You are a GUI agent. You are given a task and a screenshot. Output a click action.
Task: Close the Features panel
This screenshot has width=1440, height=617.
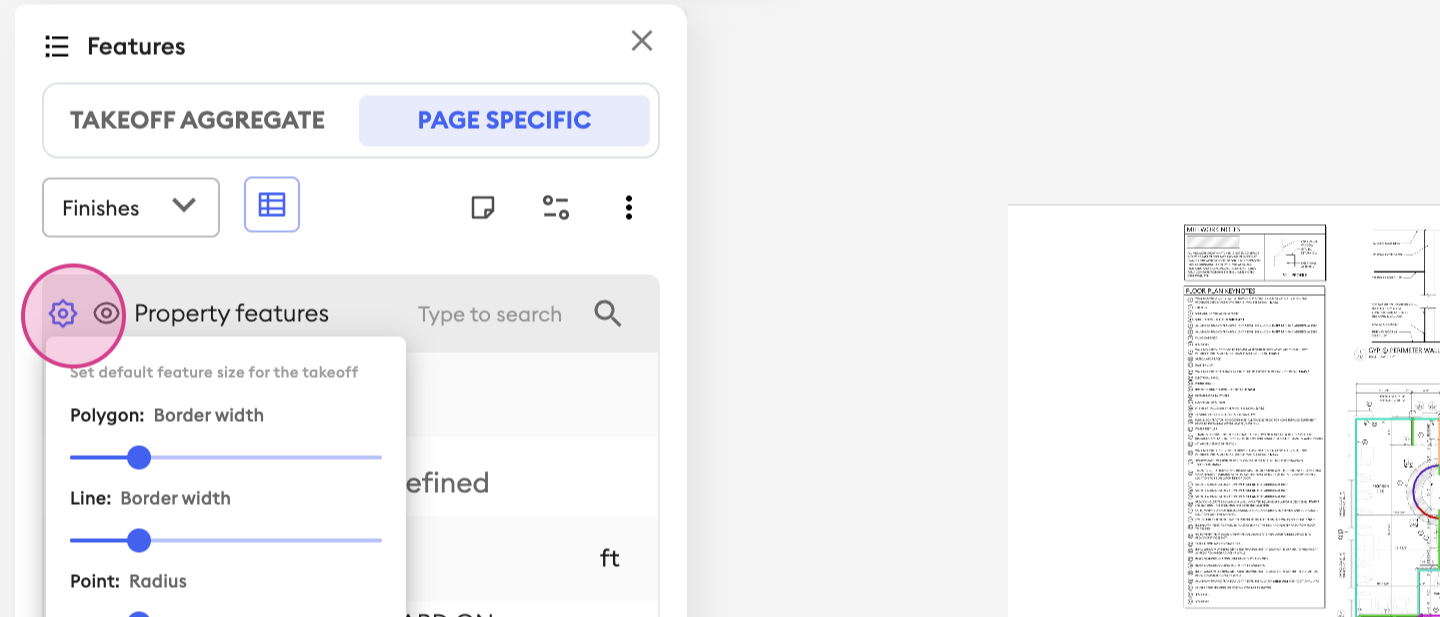[642, 41]
